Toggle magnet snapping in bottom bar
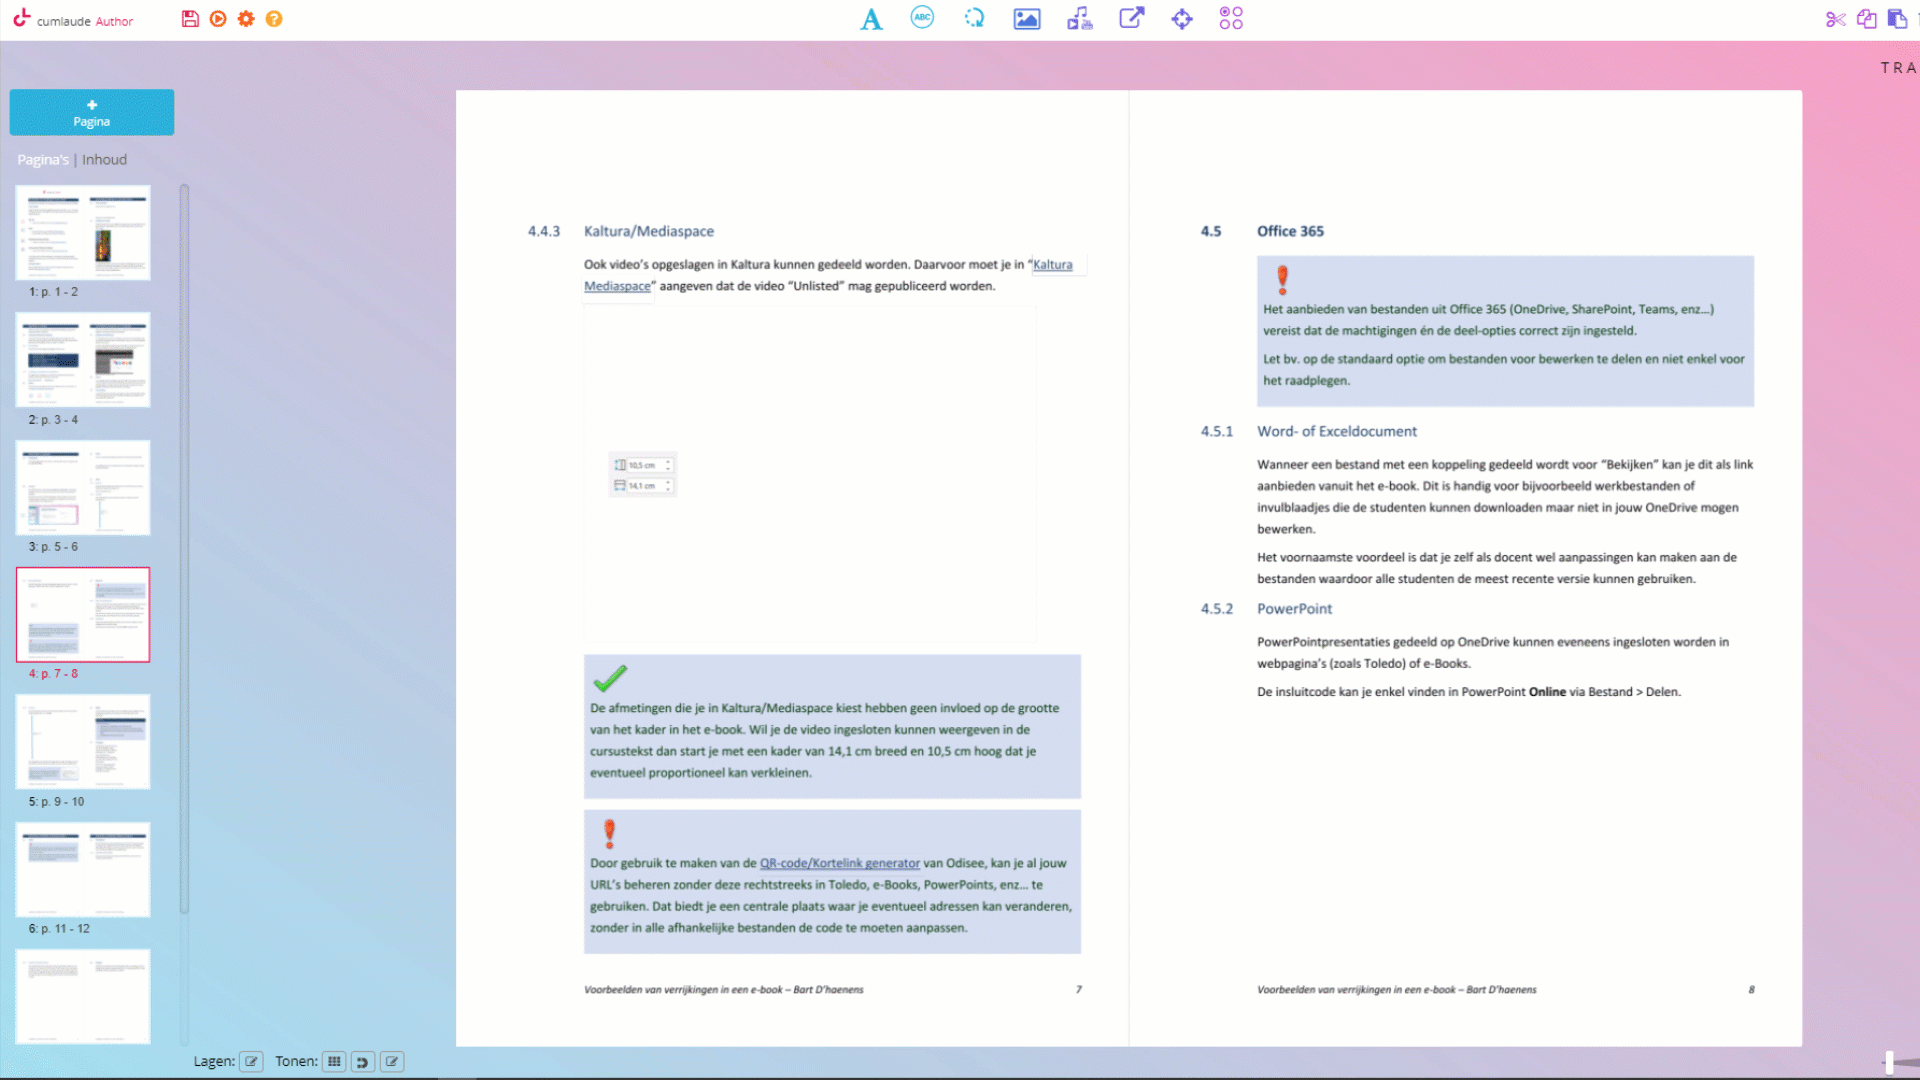Screen dimensions: 1920x1080 coord(363,1062)
